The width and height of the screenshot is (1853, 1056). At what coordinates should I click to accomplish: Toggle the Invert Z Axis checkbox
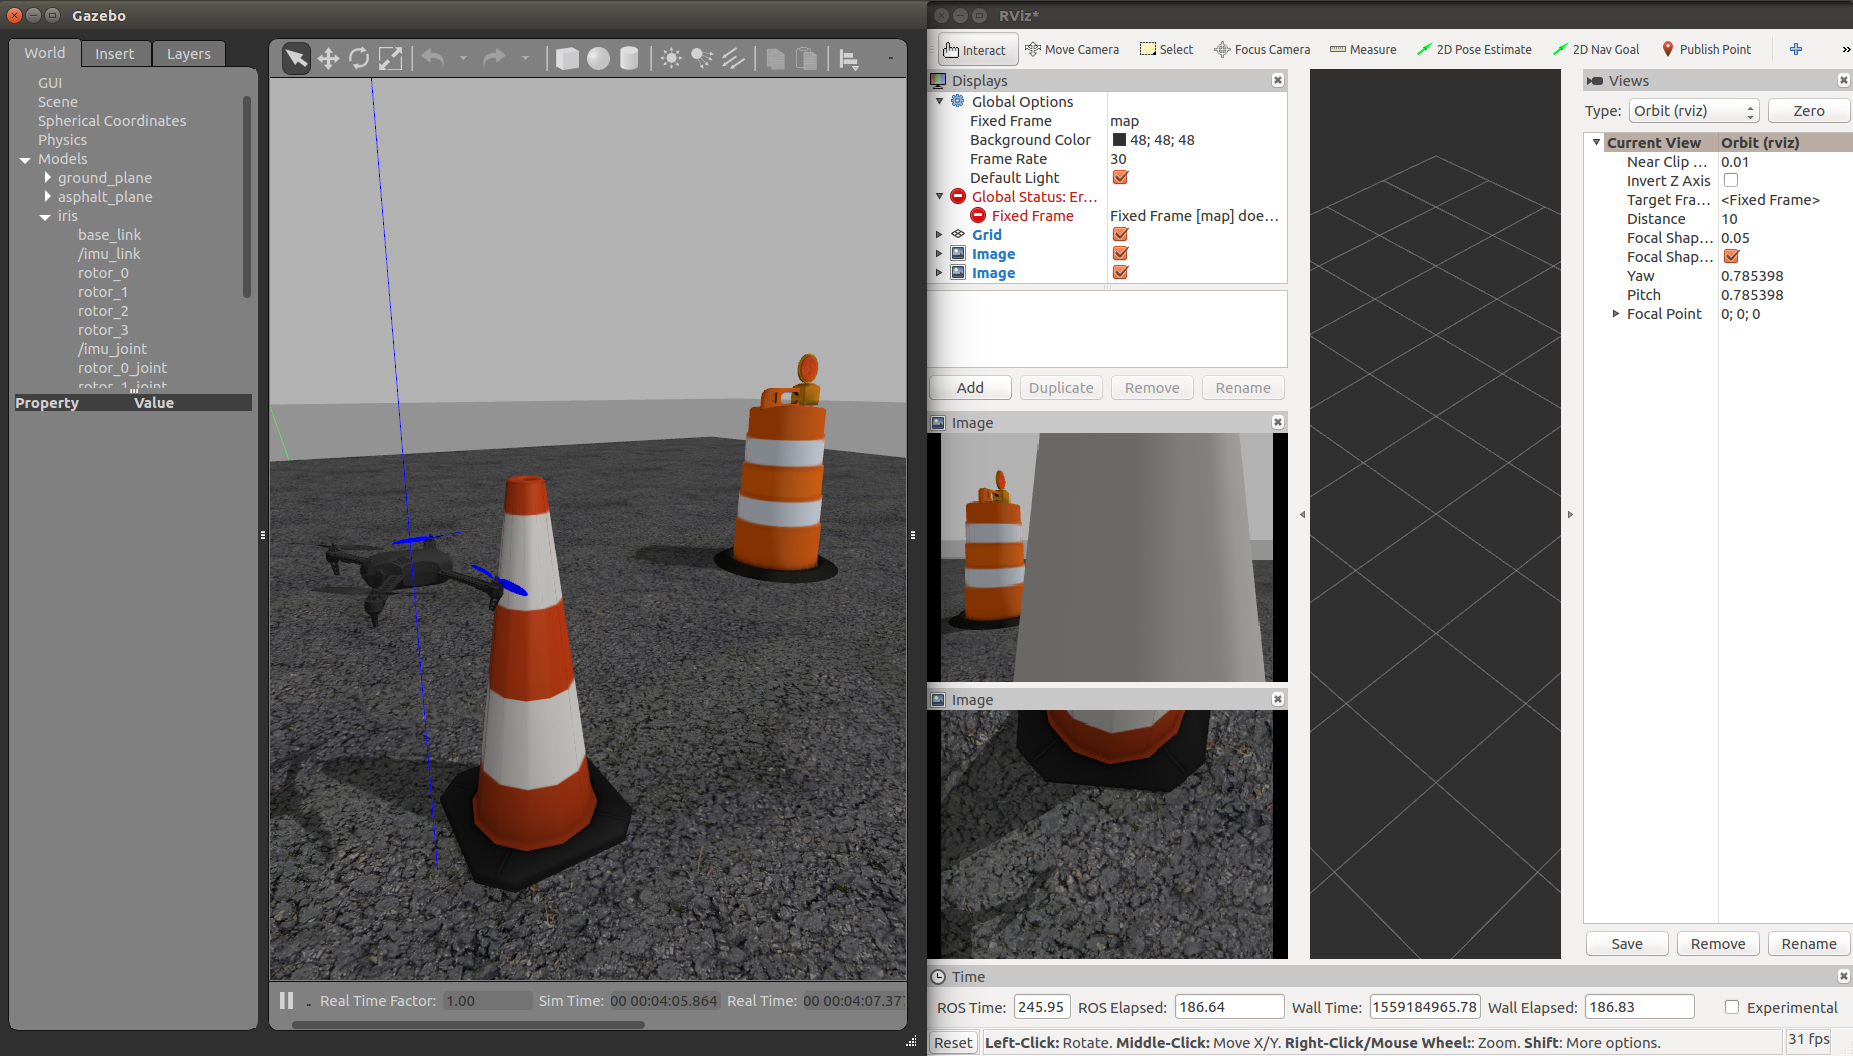point(1731,181)
